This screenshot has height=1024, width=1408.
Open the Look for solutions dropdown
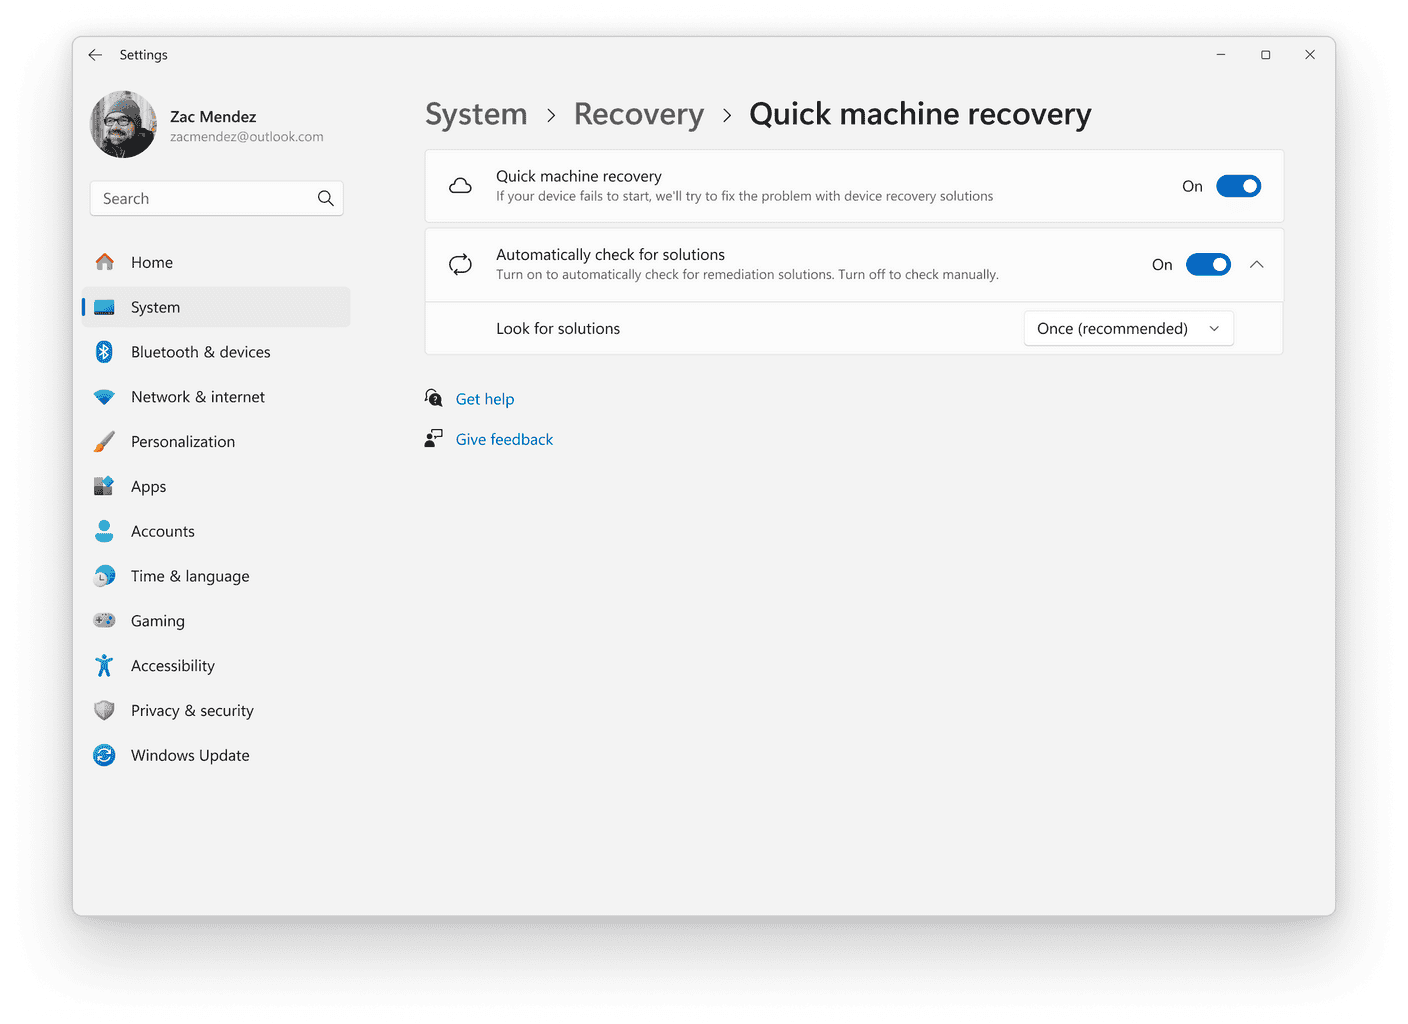coord(1128,329)
